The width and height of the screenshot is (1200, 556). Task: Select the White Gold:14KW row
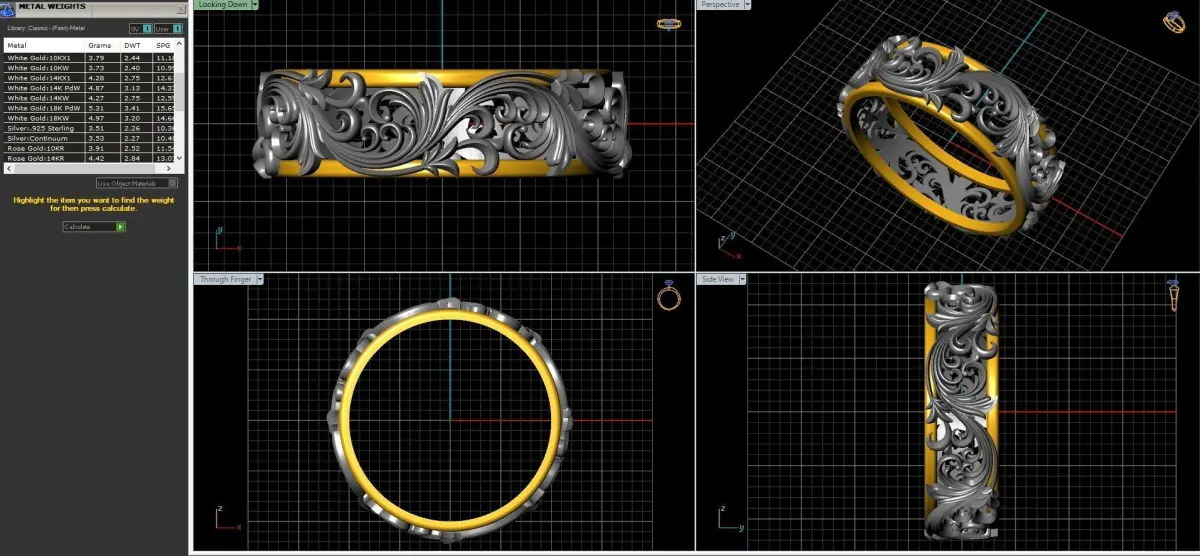pos(90,98)
